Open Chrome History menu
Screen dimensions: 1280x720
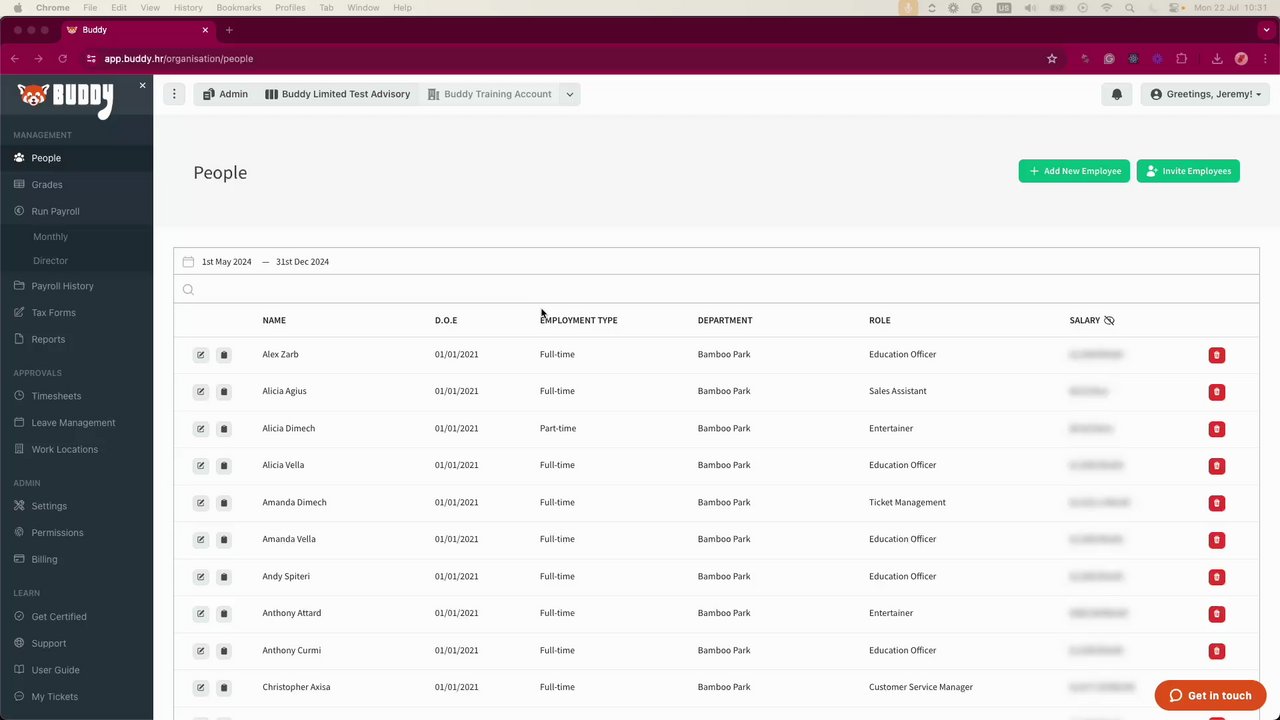pyautogui.click(x=188, y=8)
